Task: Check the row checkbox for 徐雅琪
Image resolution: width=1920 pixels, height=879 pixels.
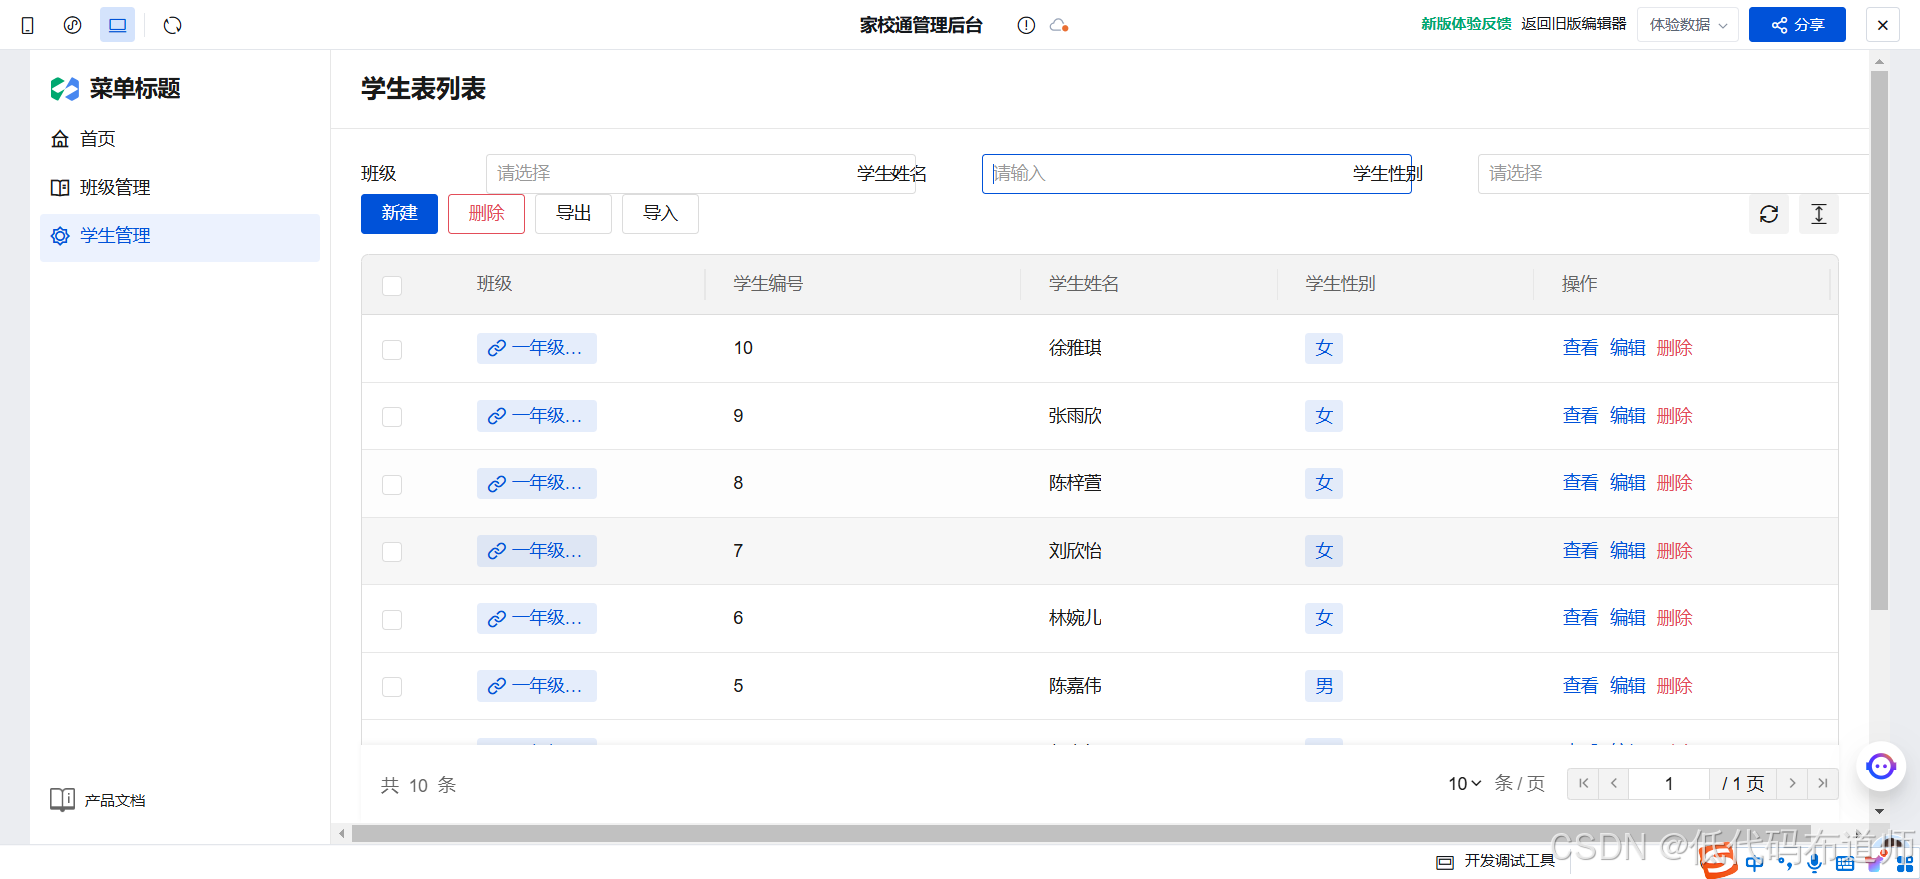Action: tap(392, 350)
